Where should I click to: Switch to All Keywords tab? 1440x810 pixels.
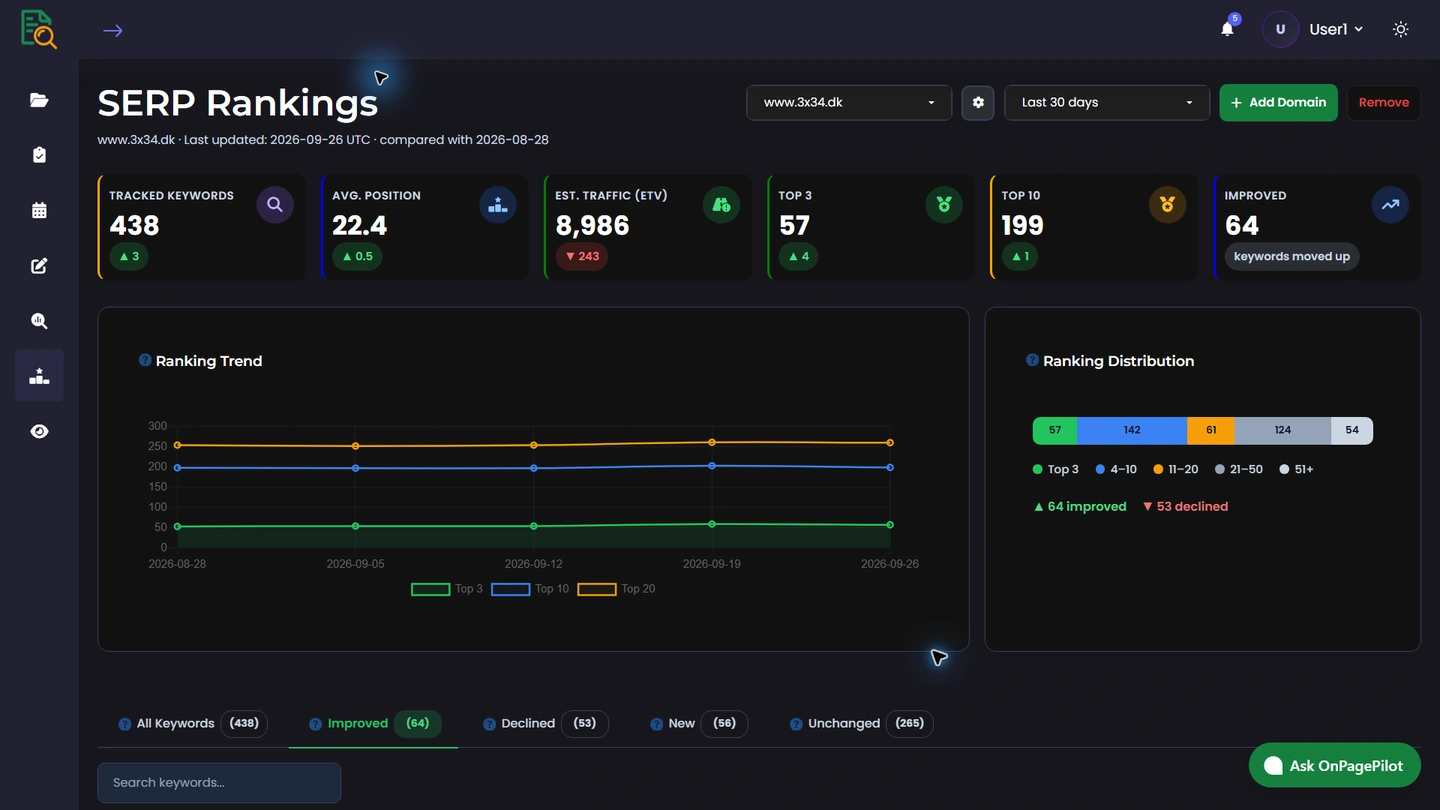click(x=192, y=723)
